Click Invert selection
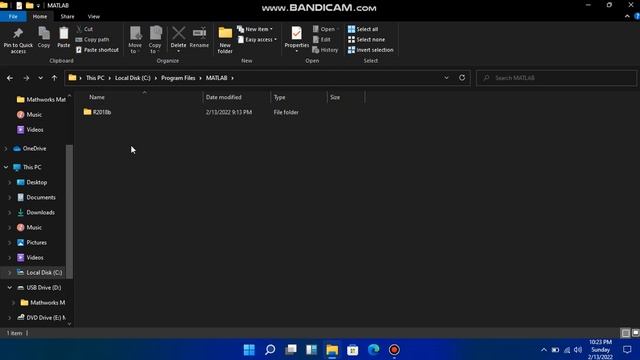Viewport: 640px width, 360px height. (x=371, y=50)
